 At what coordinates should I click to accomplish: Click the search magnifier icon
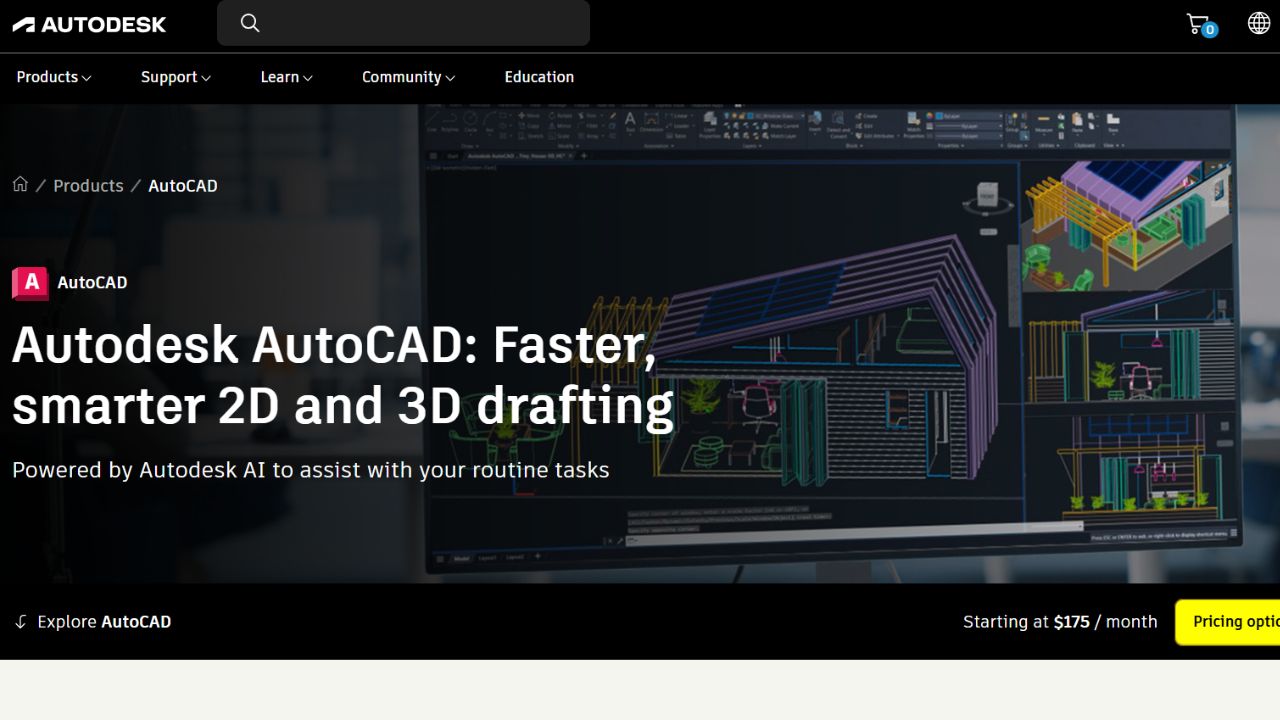click(x=250, y=23)
